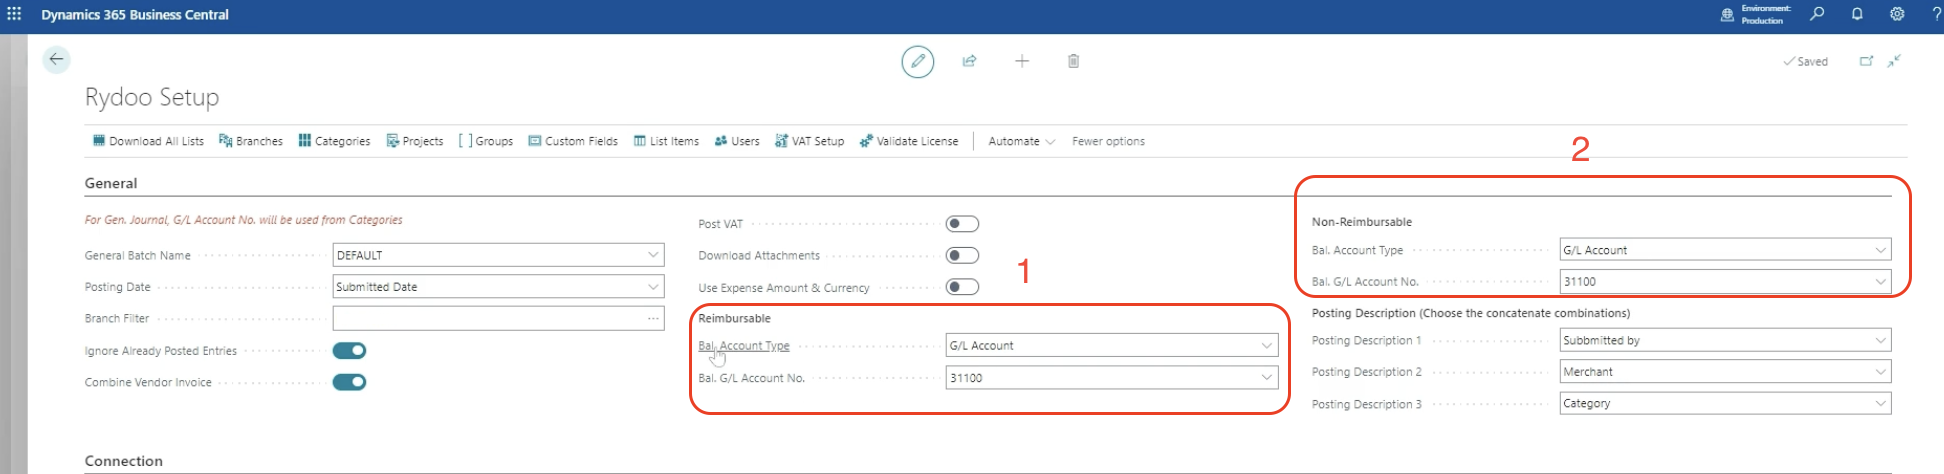Image resolution: width=1944 pixels, height=474 pixels.
Task: Open help question mark icon
Action: (1936, 14)
